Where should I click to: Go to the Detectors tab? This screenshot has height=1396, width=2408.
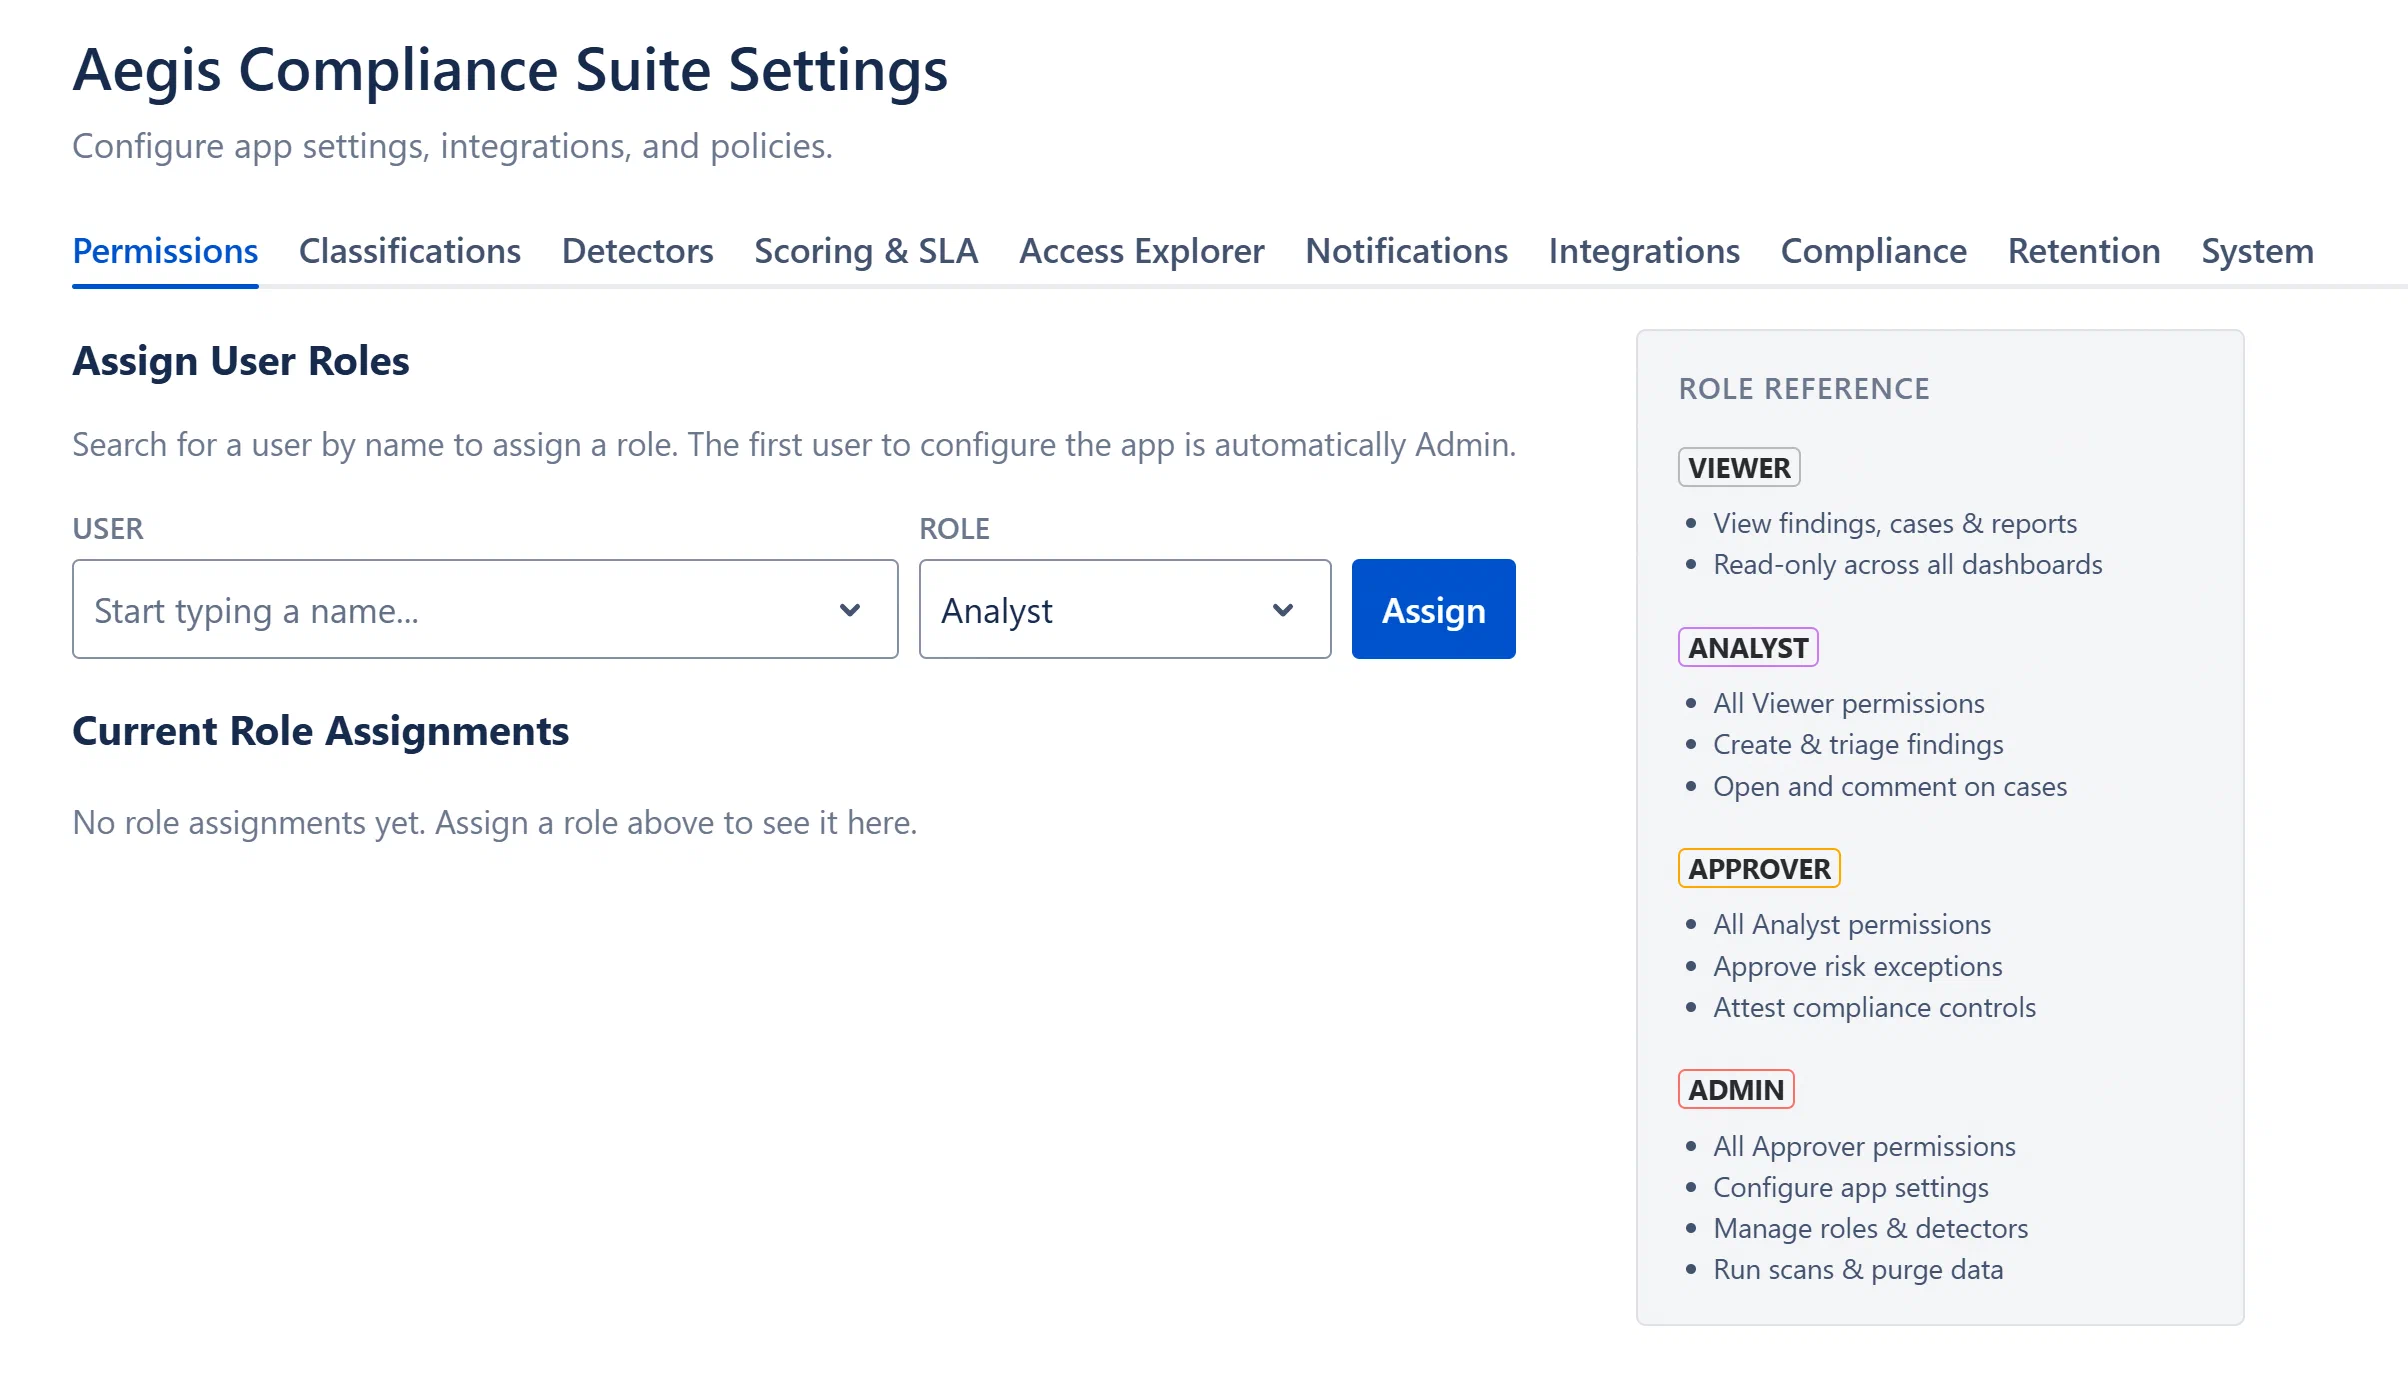point(637,251)
